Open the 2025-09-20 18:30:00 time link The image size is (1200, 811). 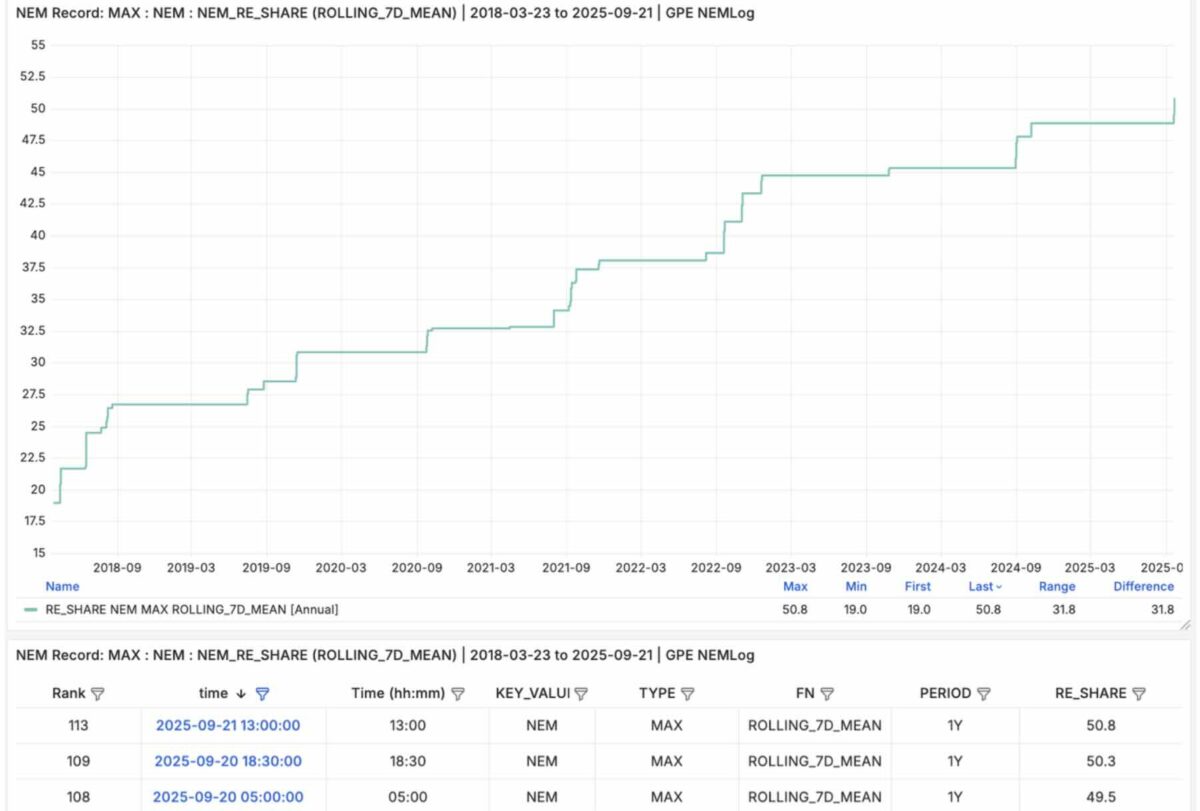pyautogui.click(x=228, y=761)
